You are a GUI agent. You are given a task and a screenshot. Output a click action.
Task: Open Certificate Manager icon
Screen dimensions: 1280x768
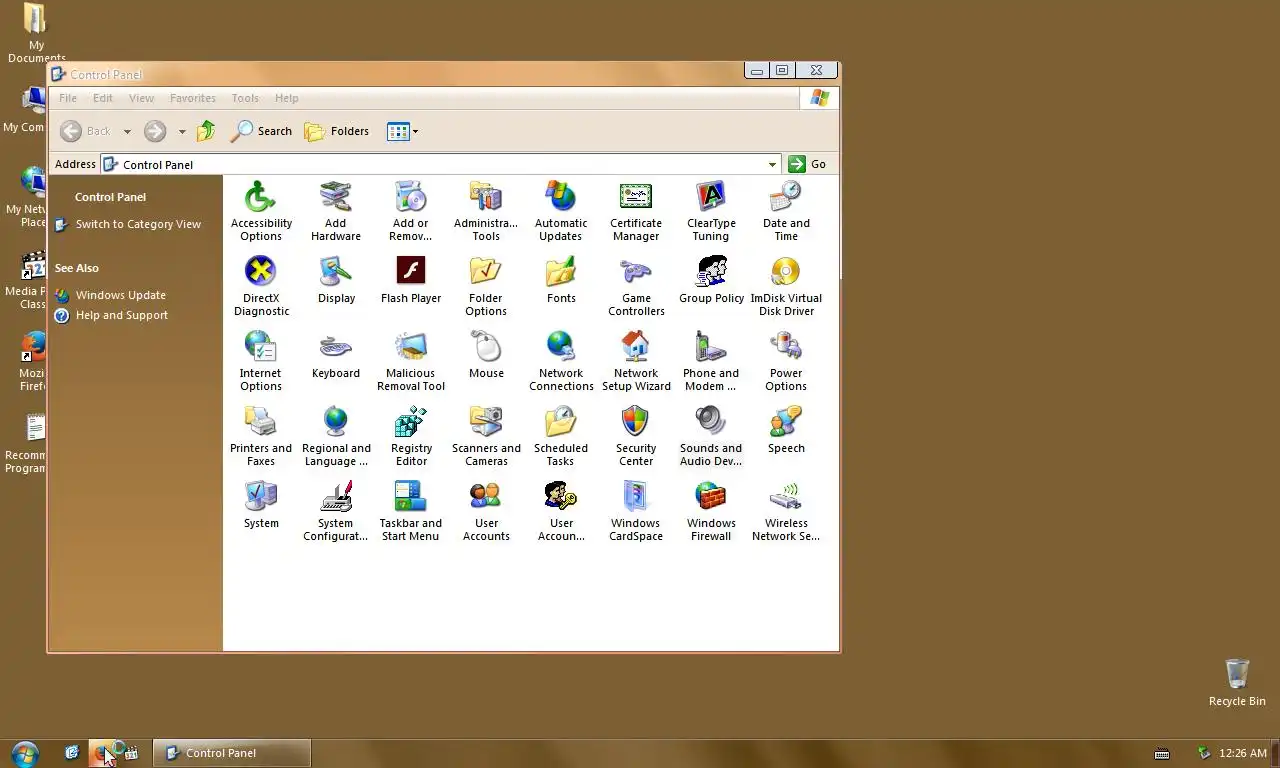(636, 211)
